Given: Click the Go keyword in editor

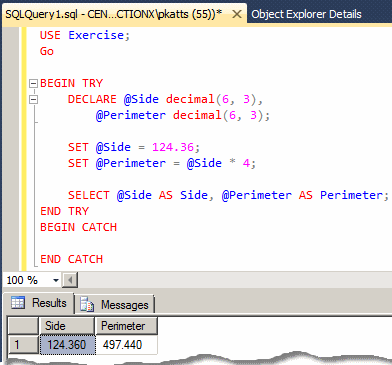Looking at the screenshot, I should 47,51.
